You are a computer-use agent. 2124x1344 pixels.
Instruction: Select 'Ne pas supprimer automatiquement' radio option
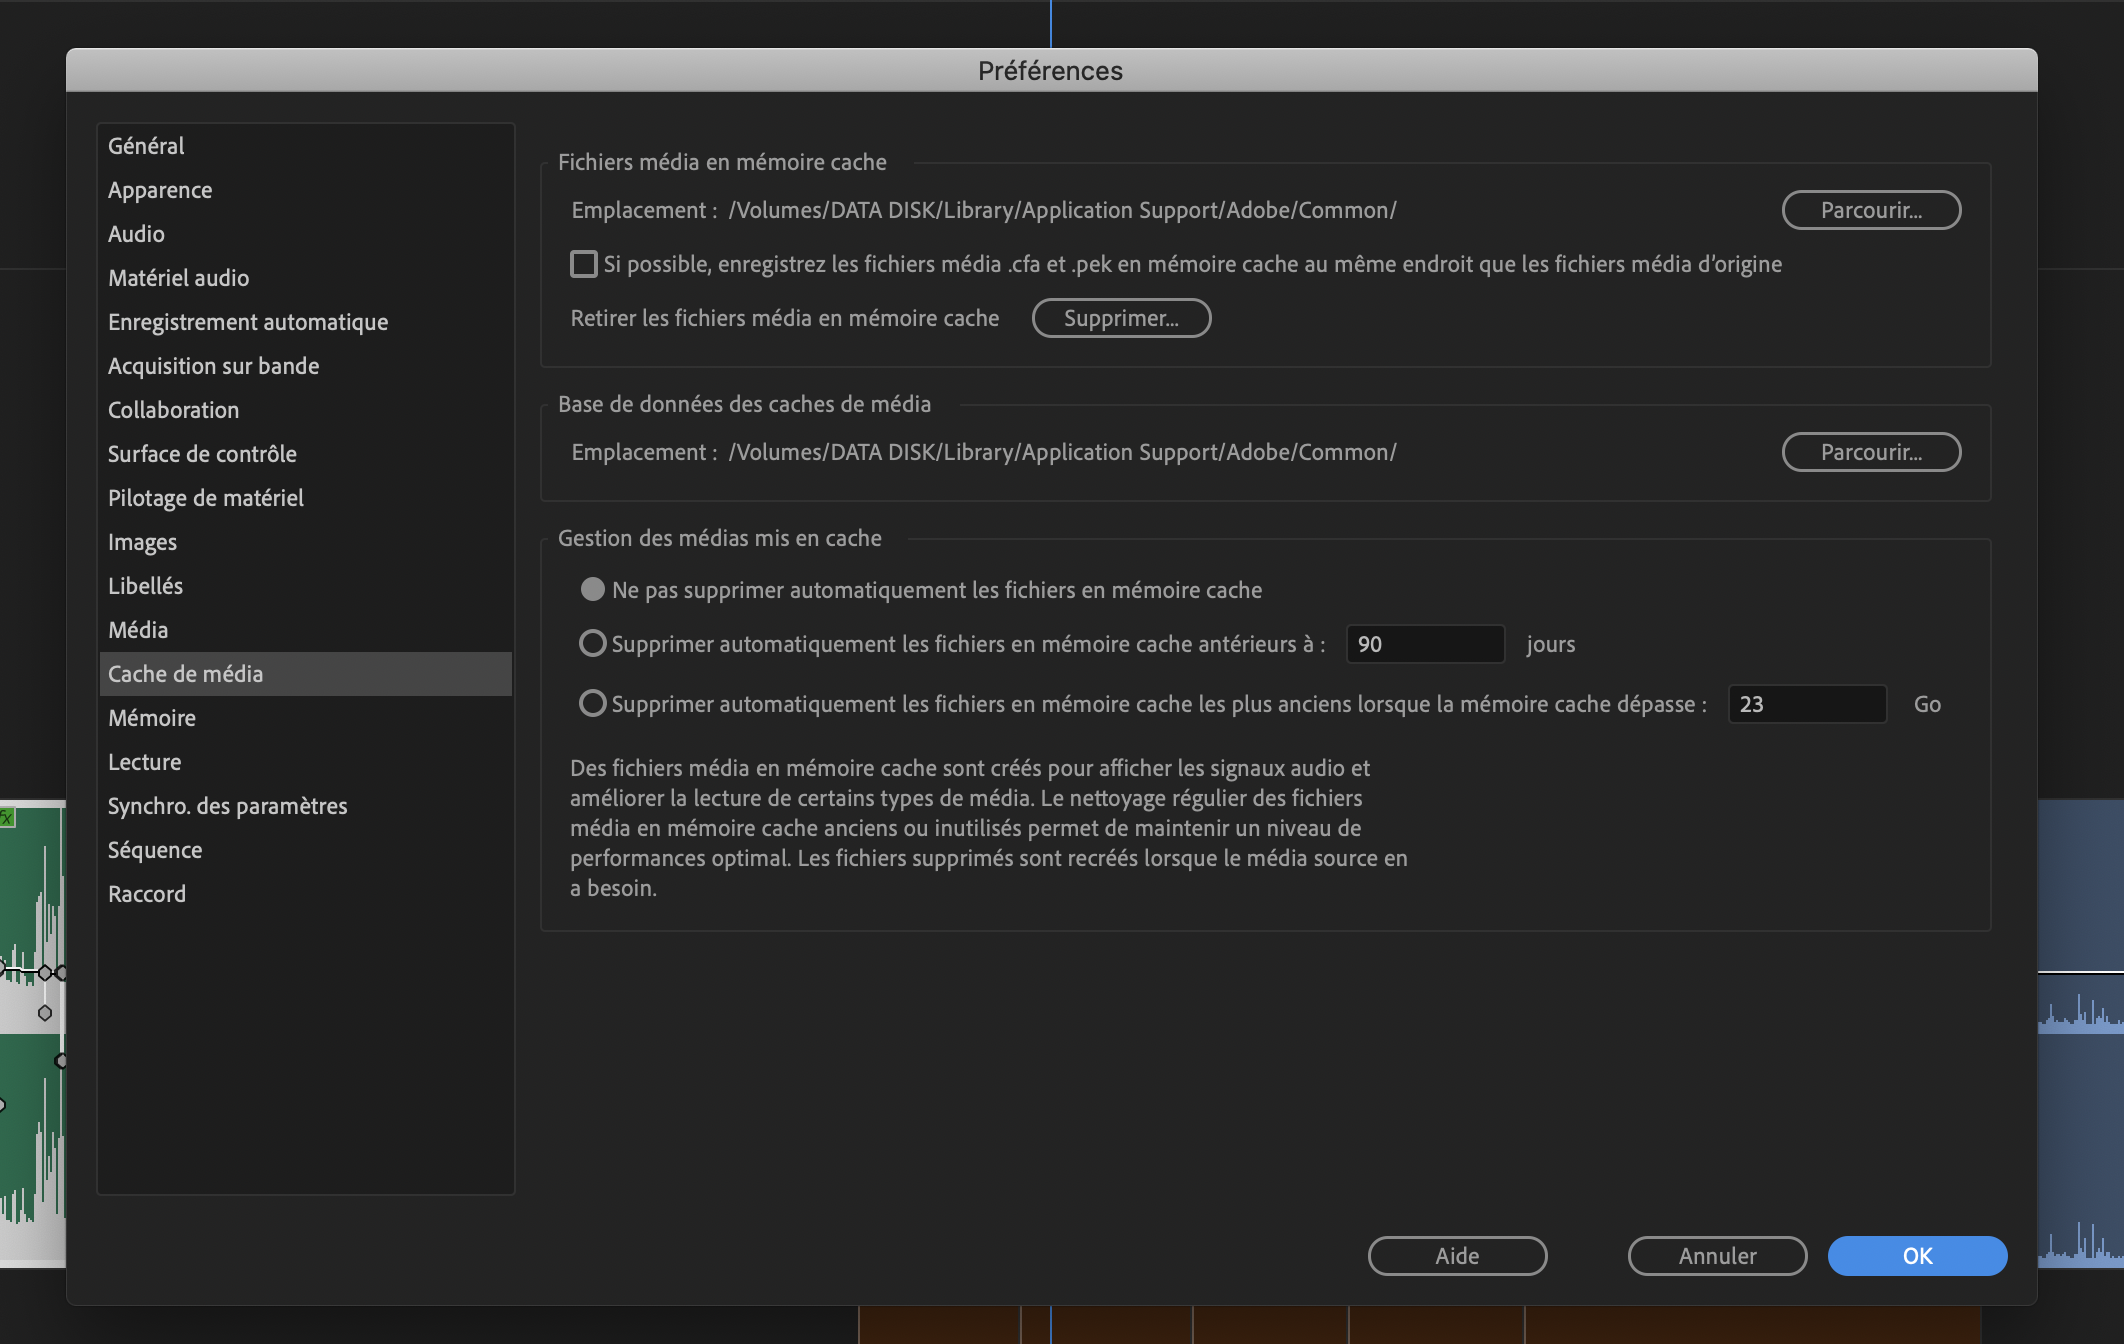coord(593,590)
